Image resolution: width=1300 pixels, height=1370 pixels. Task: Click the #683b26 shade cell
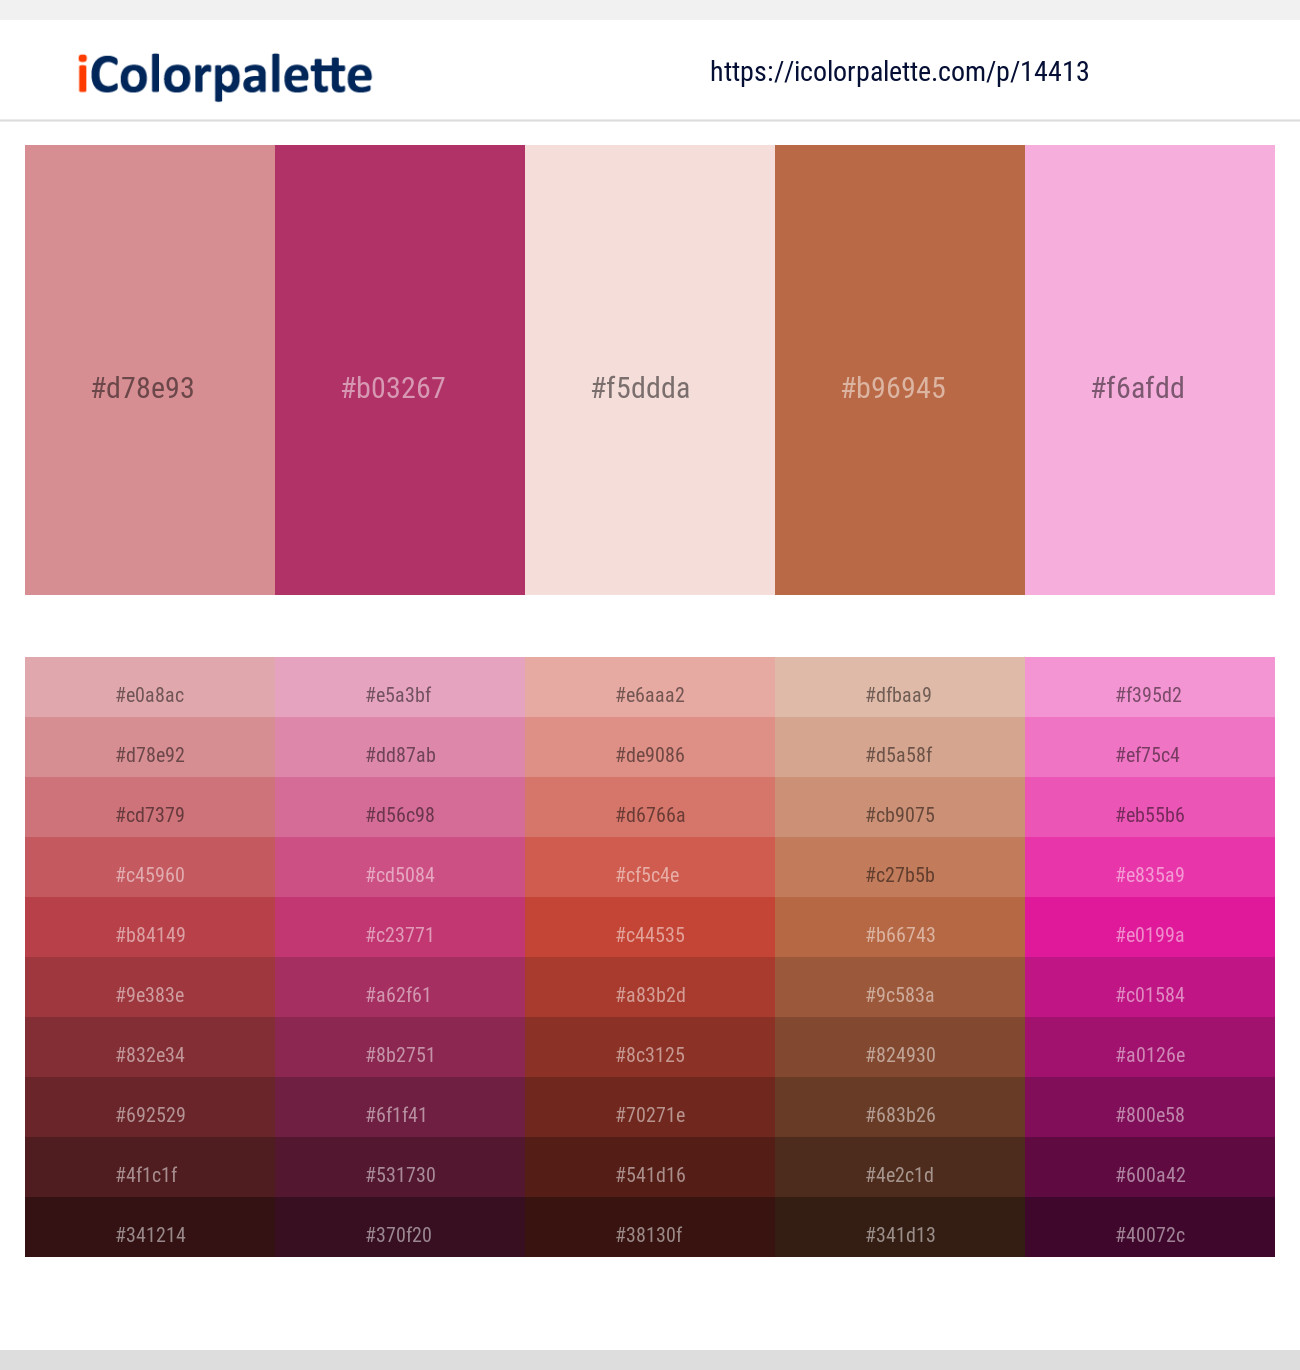click(899, 1114)
